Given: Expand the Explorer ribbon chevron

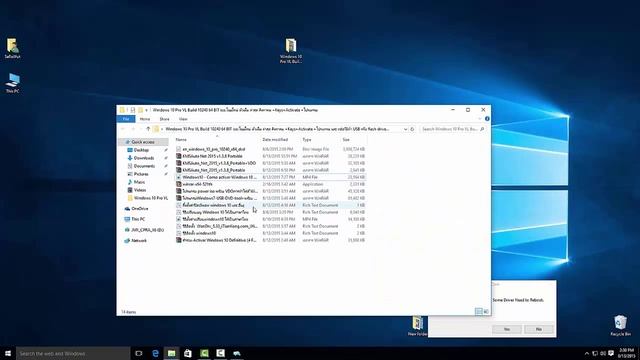Looking at the screenshot, I should click(480, 119).
